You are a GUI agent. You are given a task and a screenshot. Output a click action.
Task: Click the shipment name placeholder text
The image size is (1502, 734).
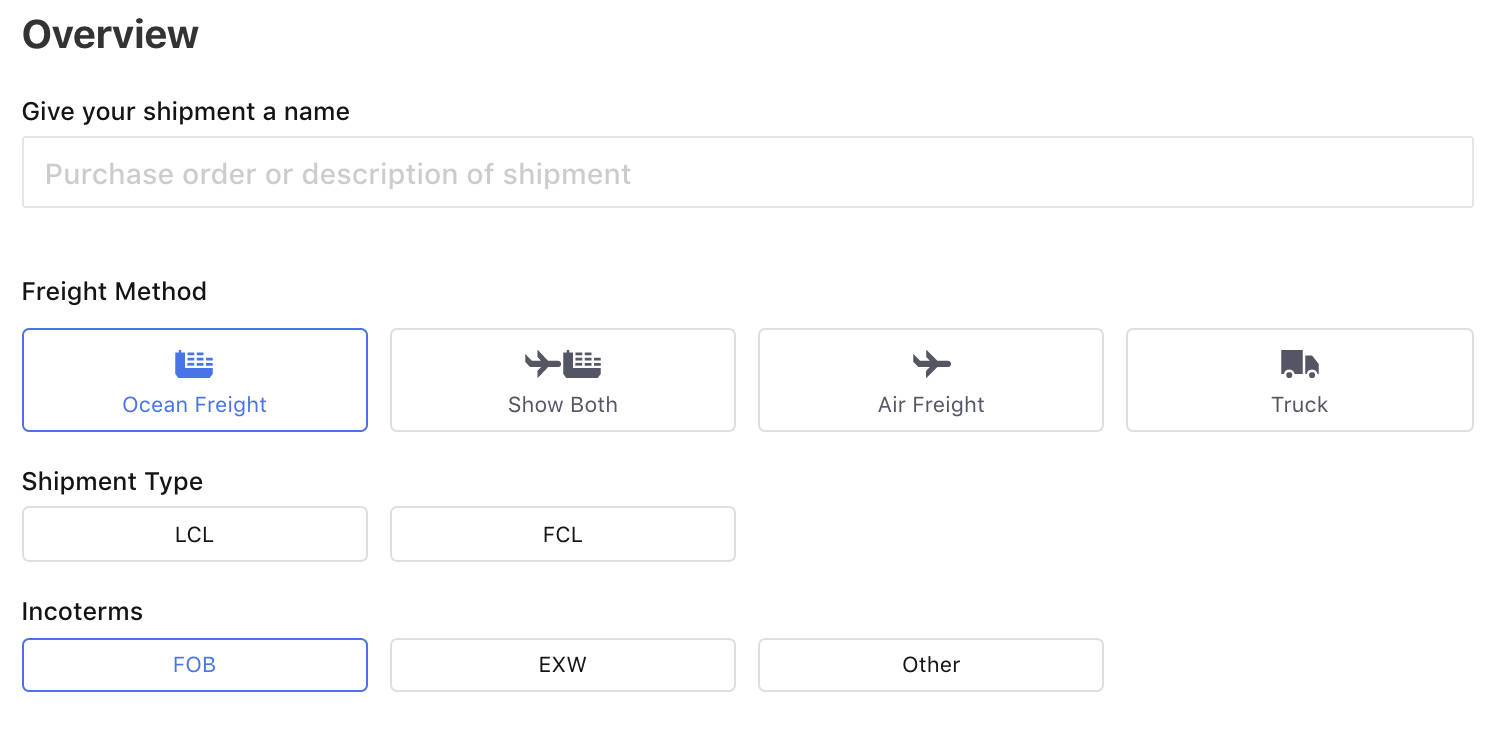[336, 173]
